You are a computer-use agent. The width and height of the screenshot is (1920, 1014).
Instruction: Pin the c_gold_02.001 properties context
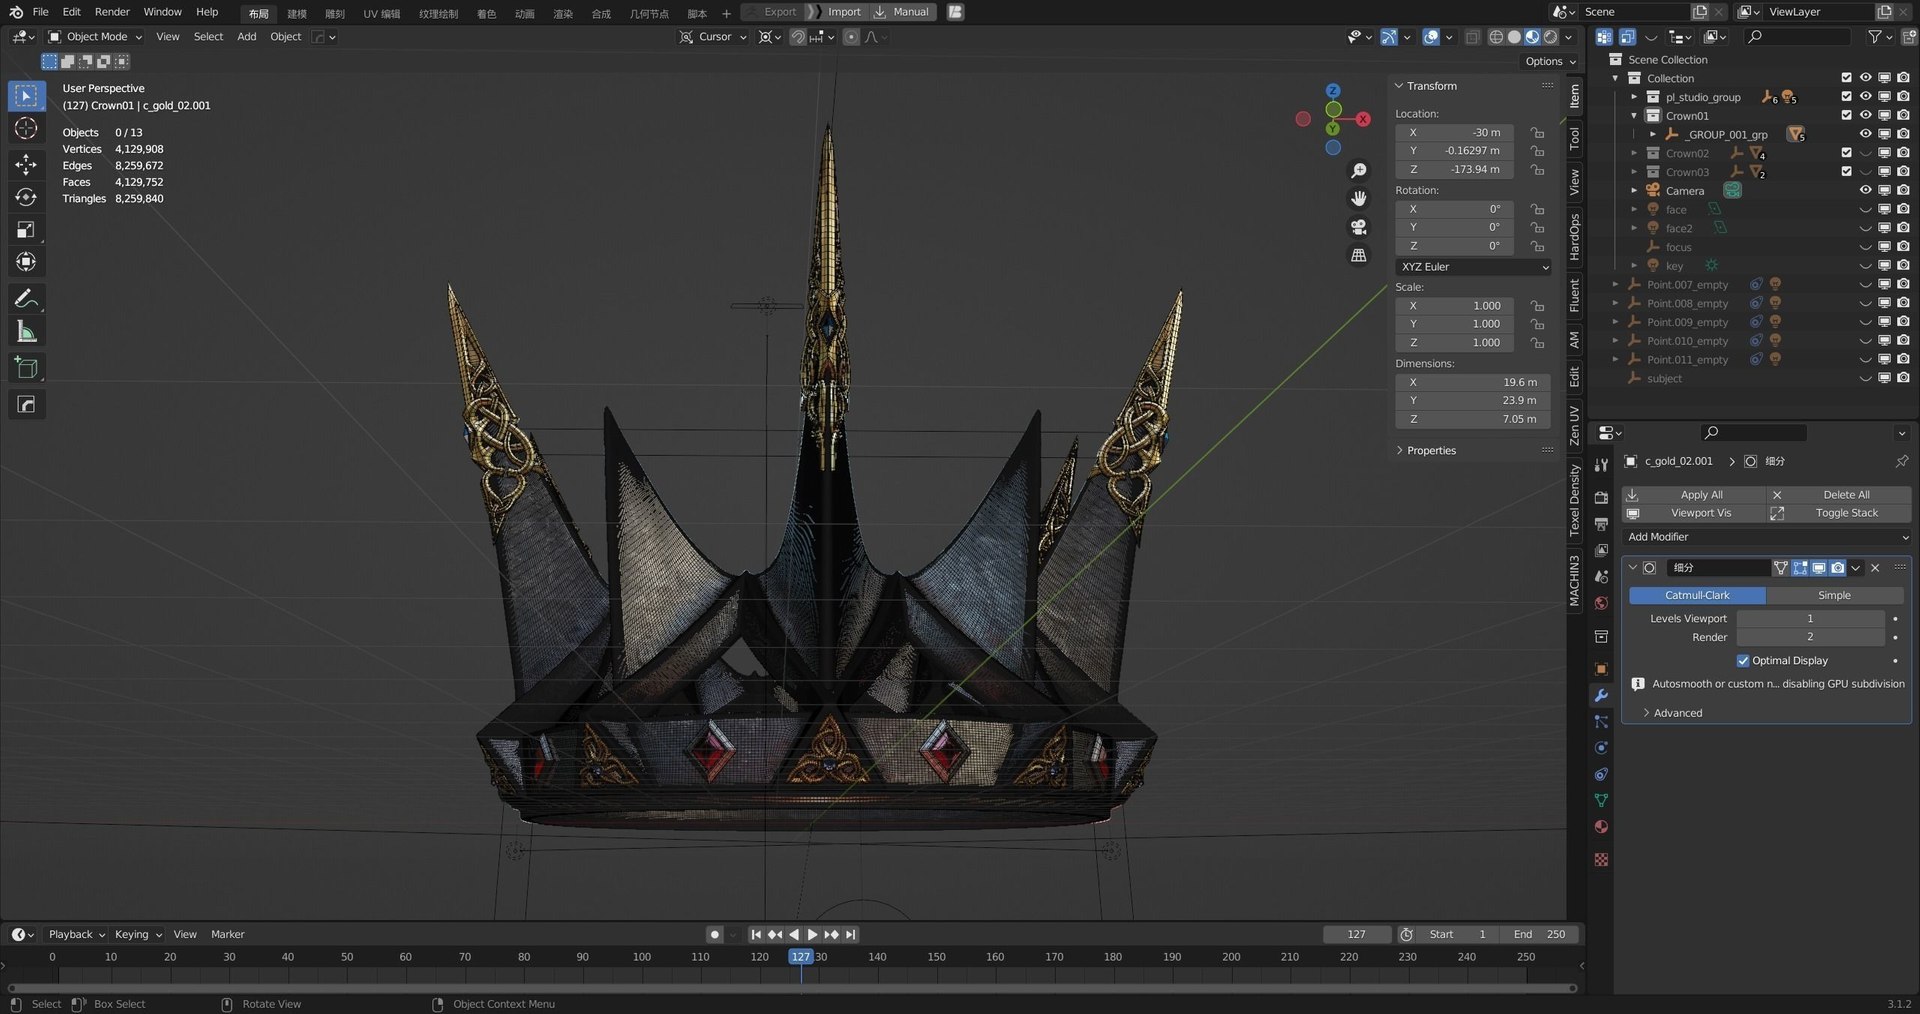(x=1901, y=461)
